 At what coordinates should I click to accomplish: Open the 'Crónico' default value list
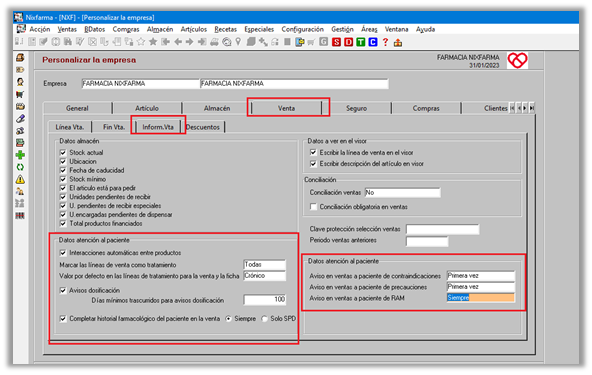click(265, 276)
